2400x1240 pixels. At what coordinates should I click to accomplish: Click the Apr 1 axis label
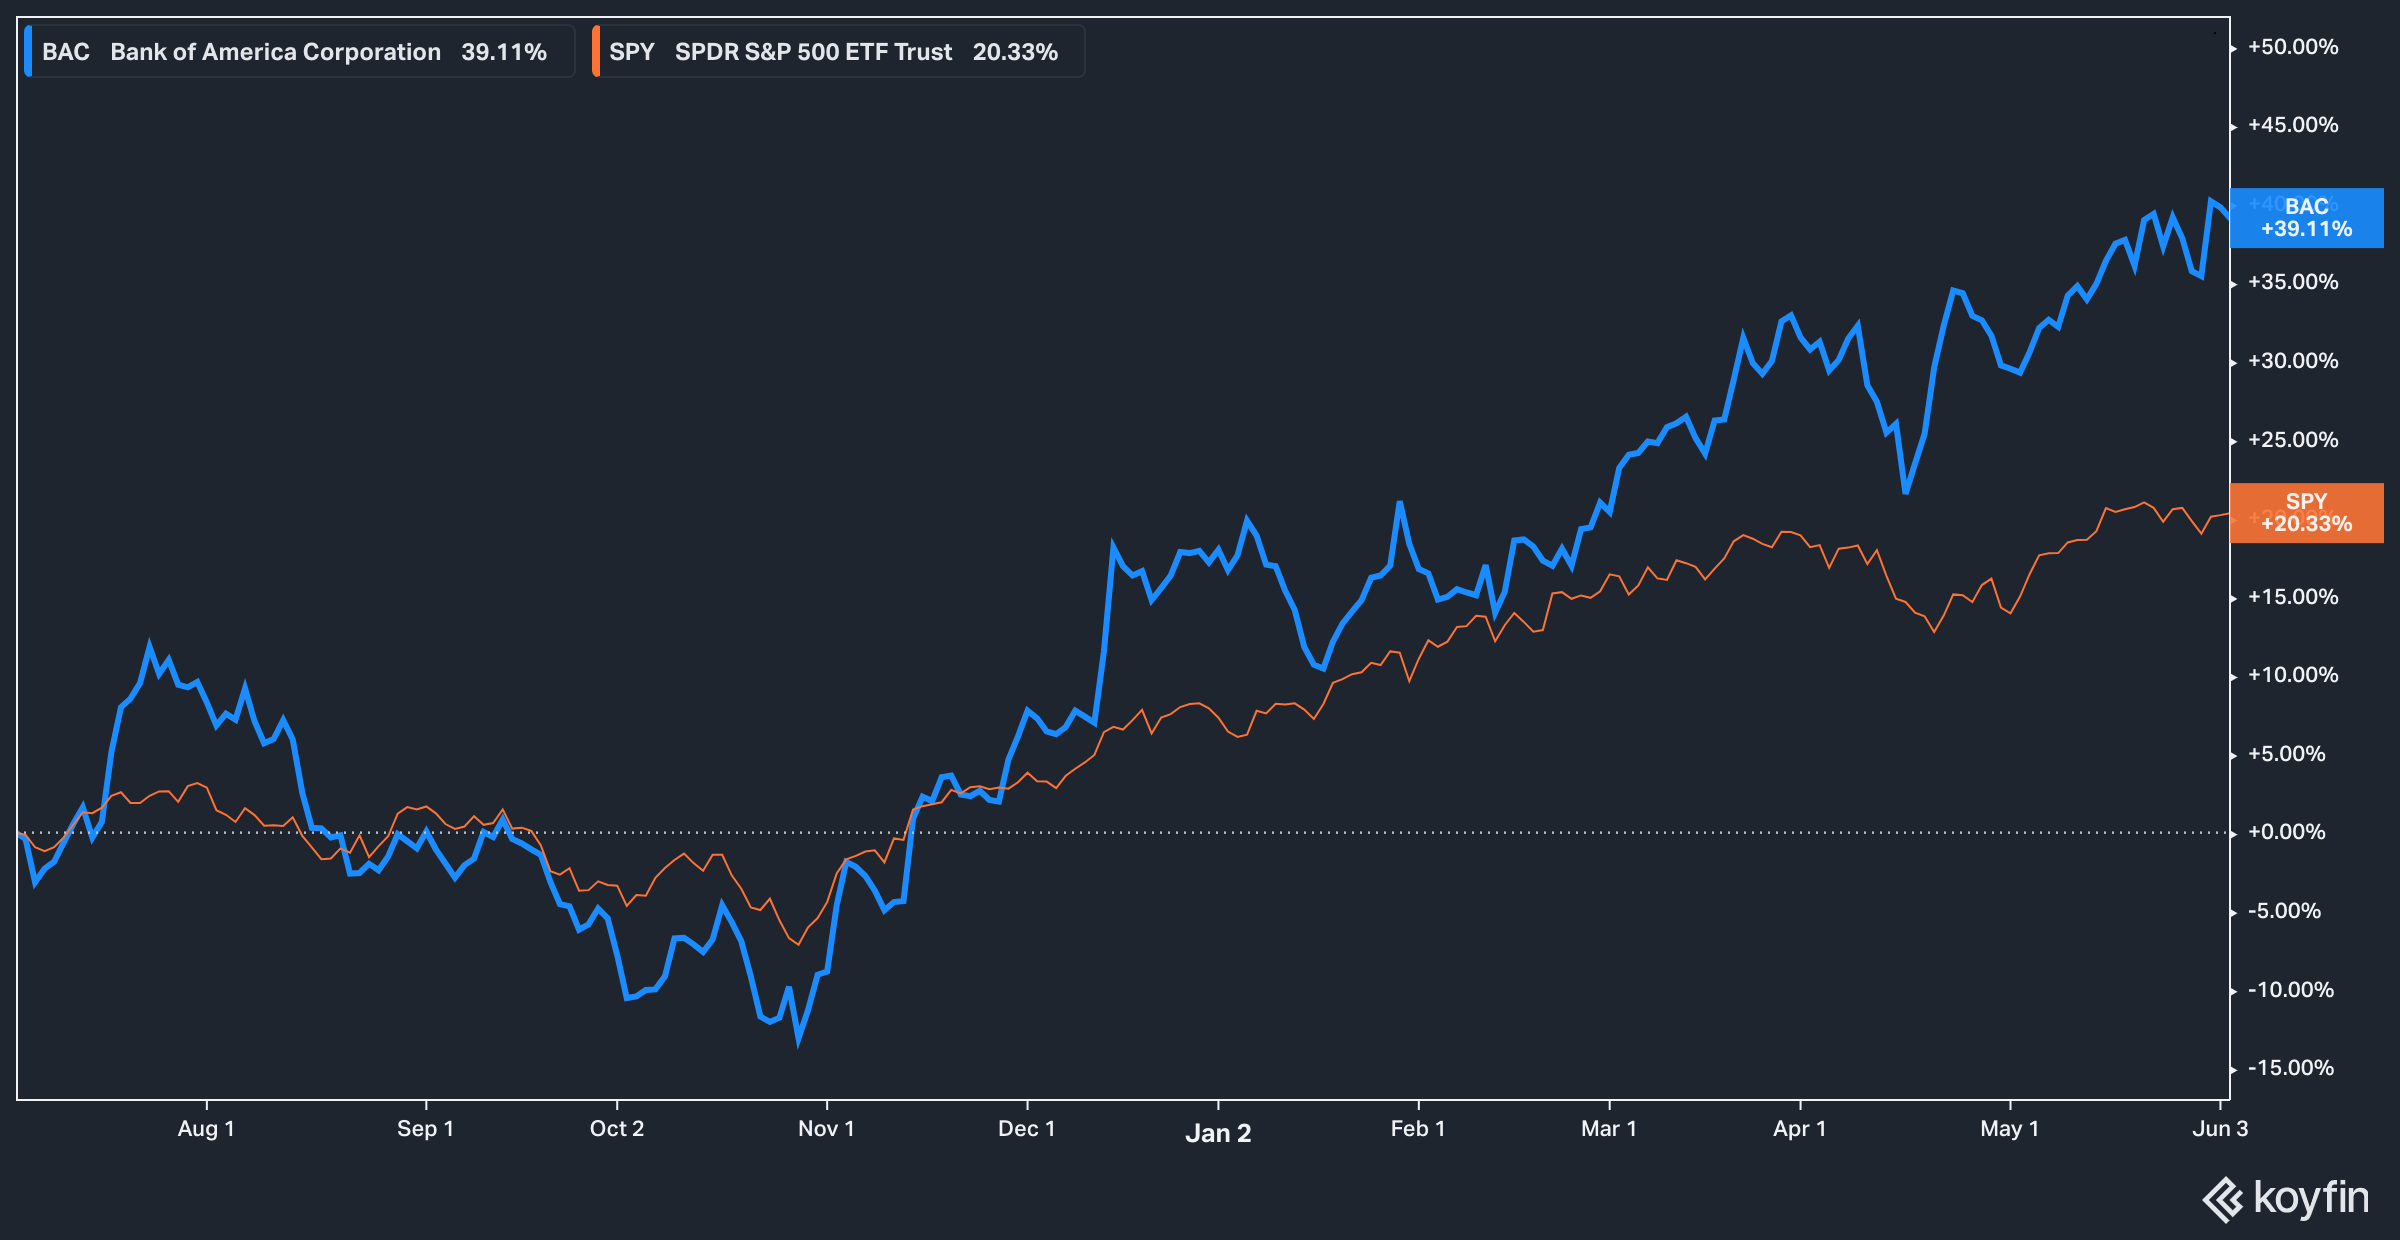[1799, 1129]
